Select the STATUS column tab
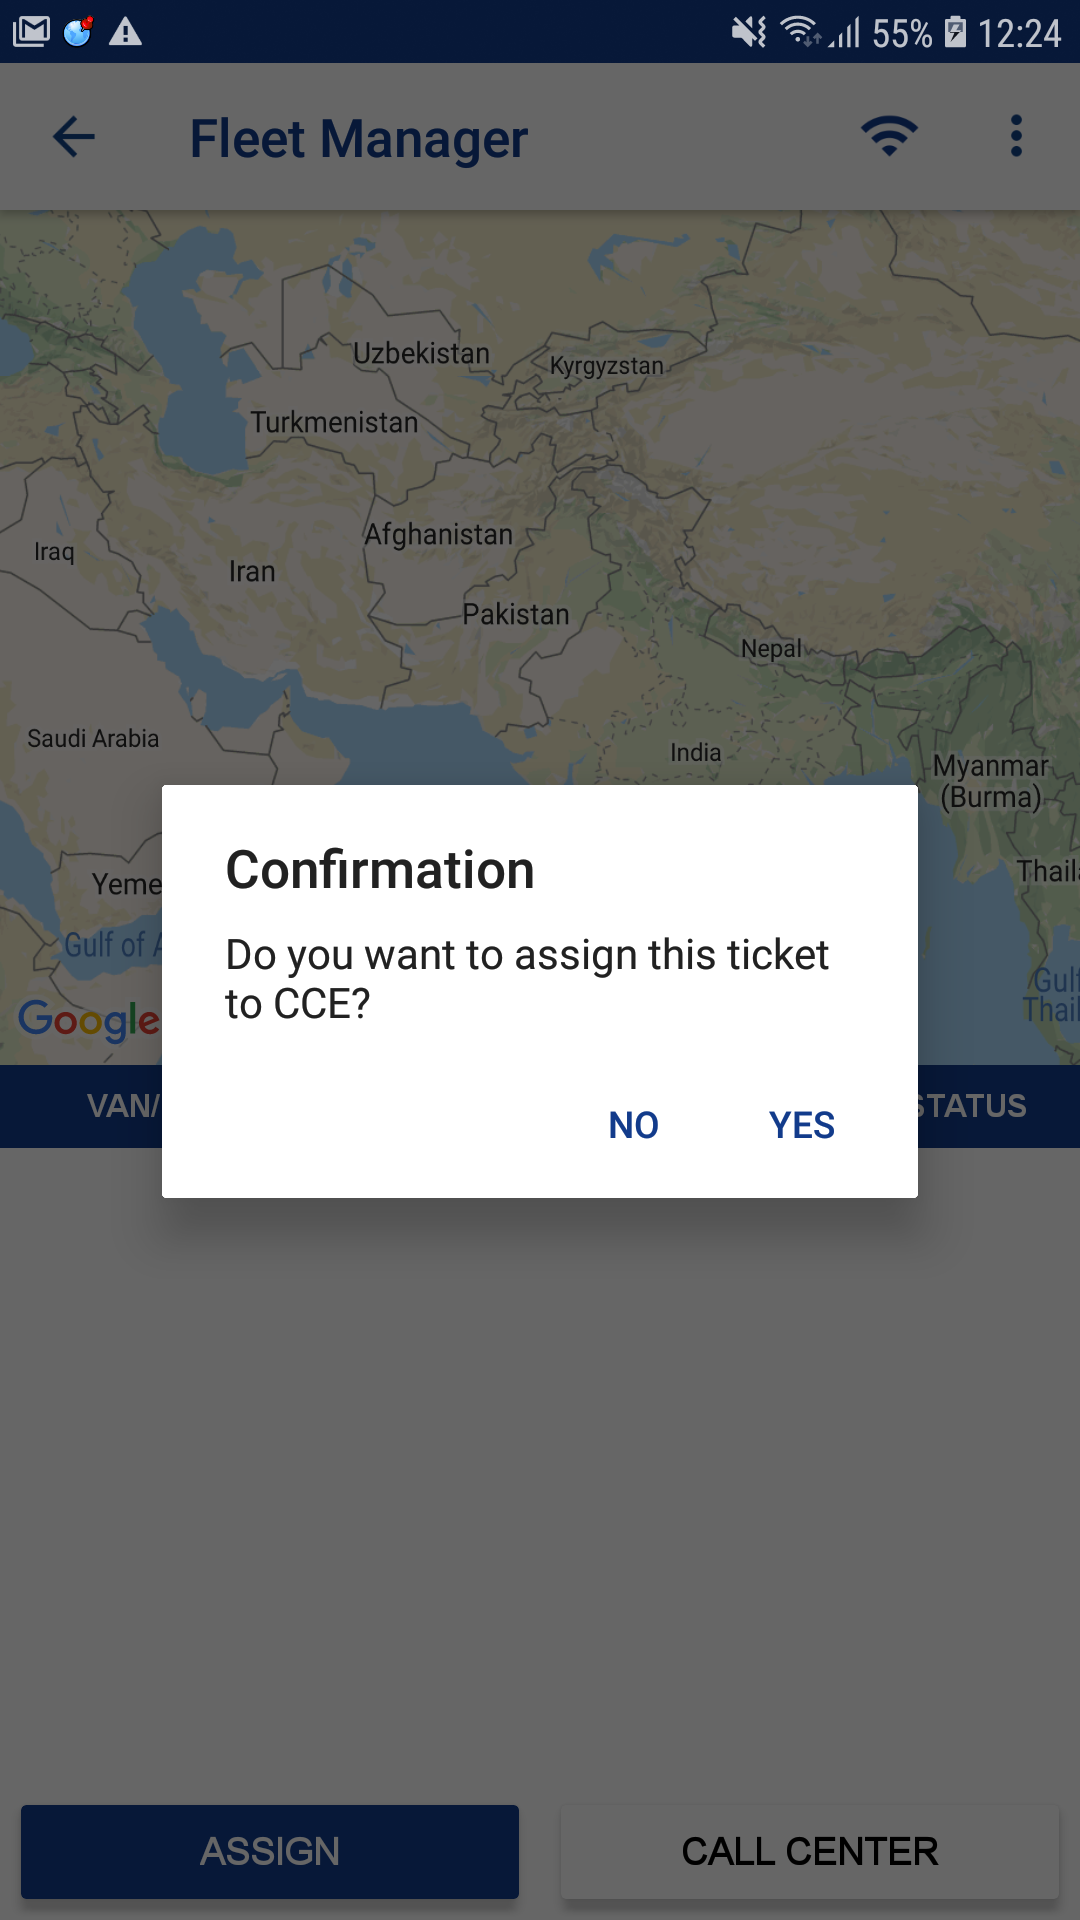1080x1920 pixels. point(972,1106)
